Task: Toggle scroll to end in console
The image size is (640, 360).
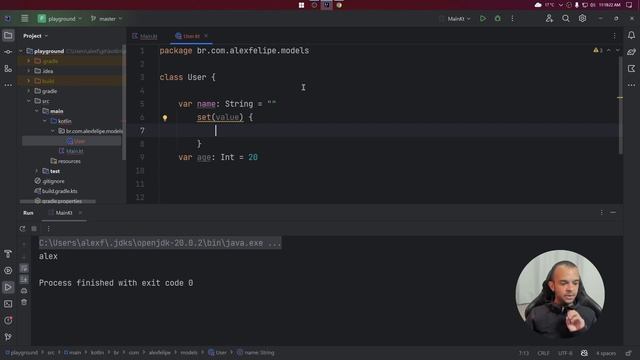Action: tap(24, 279)
